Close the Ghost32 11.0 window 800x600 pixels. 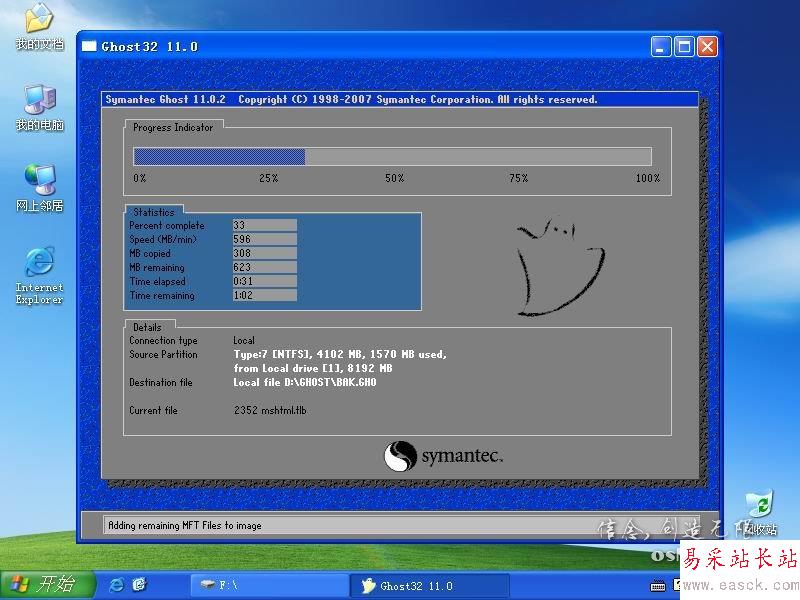click(x=707, y=47)
